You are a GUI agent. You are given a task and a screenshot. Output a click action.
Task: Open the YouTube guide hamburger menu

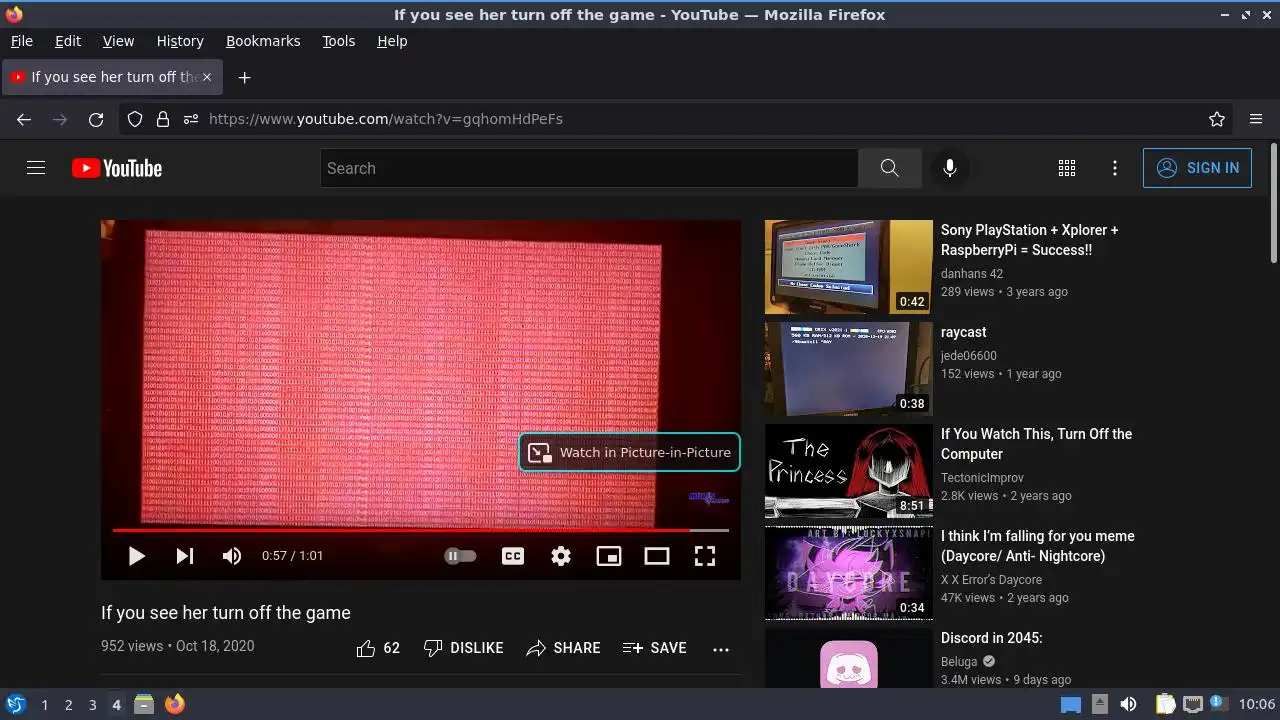pyautogui.click(x=36, y=168)
